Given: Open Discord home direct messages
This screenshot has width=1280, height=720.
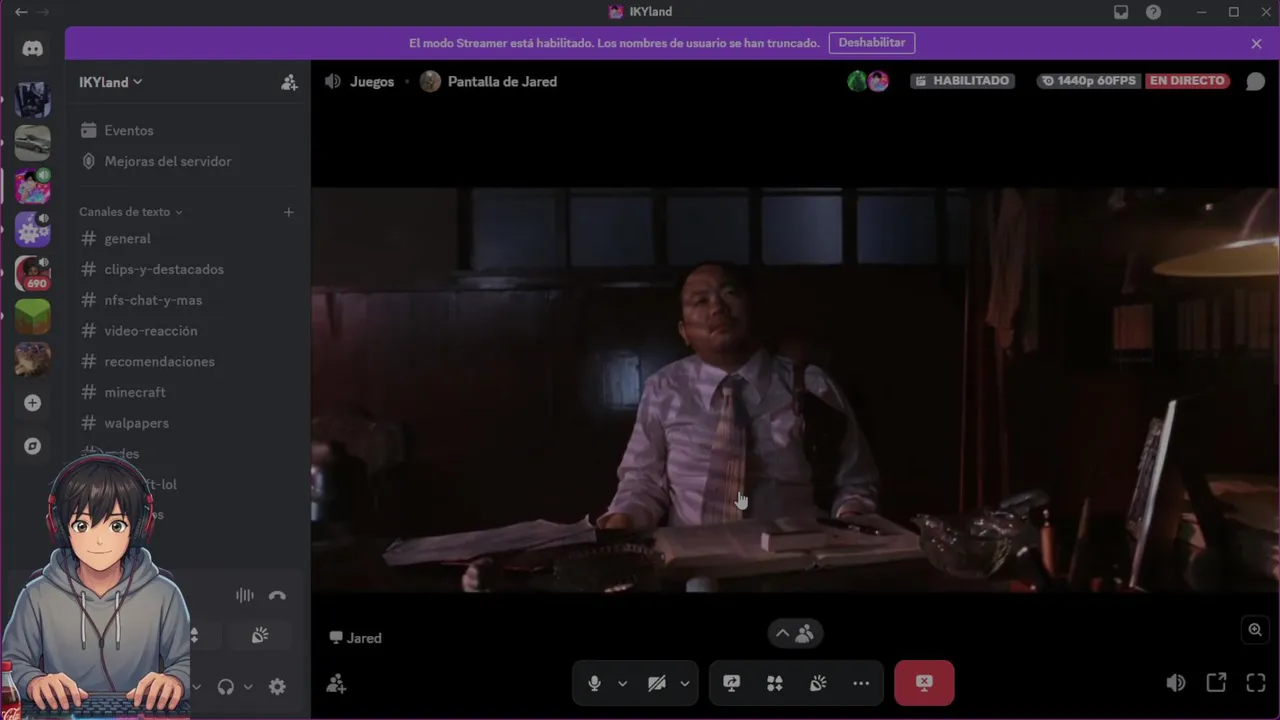Looking at the screenshot, I should 32,48.
